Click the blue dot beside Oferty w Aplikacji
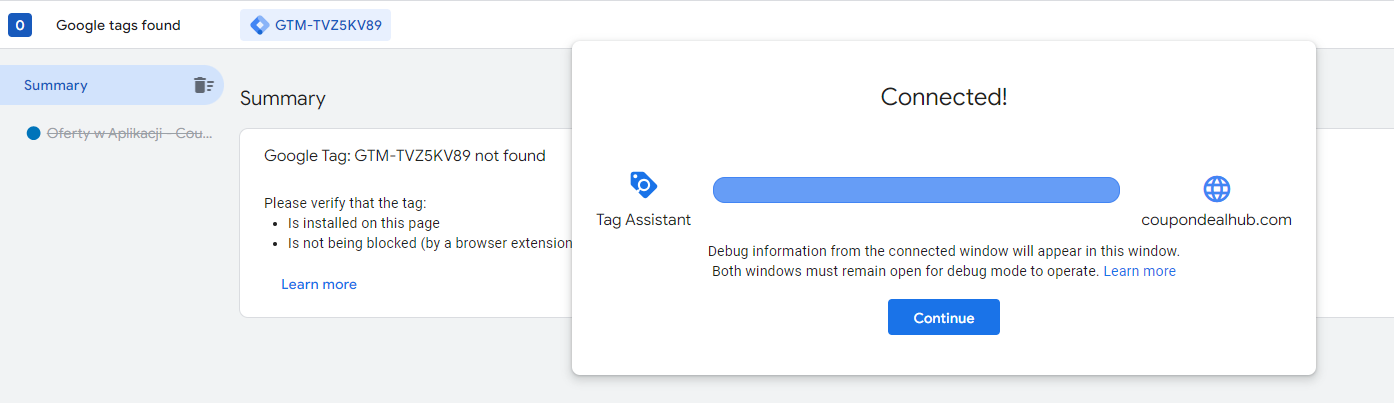This screenshot has height=403, width=1394. click(33, 133)
